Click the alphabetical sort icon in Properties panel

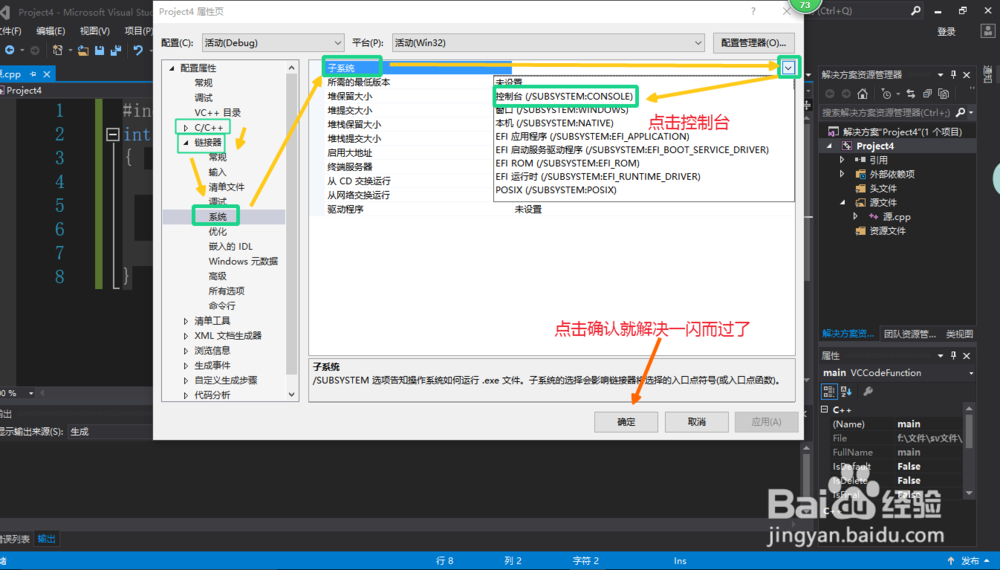tap(846, 391)
